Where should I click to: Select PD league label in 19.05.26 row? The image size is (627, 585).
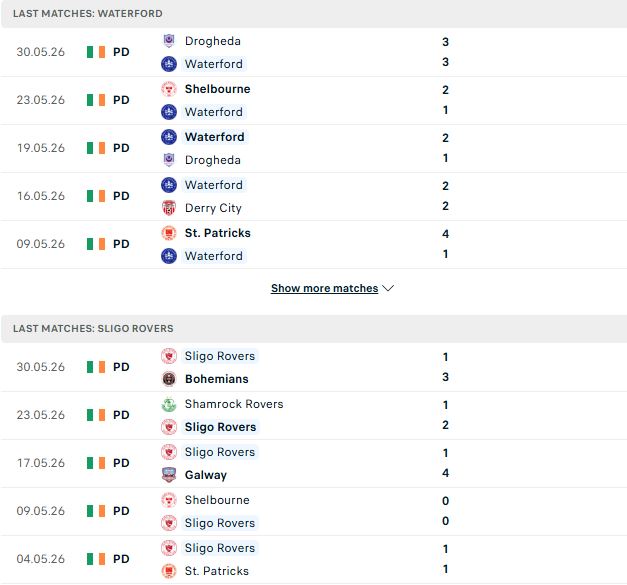tap(121, 148)
